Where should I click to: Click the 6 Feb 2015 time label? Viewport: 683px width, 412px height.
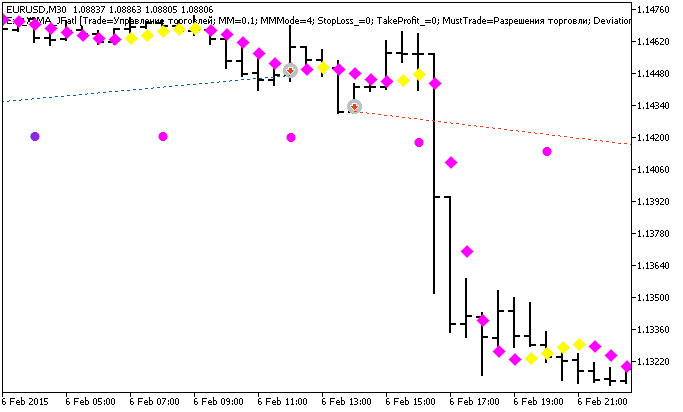coord(26,401)
